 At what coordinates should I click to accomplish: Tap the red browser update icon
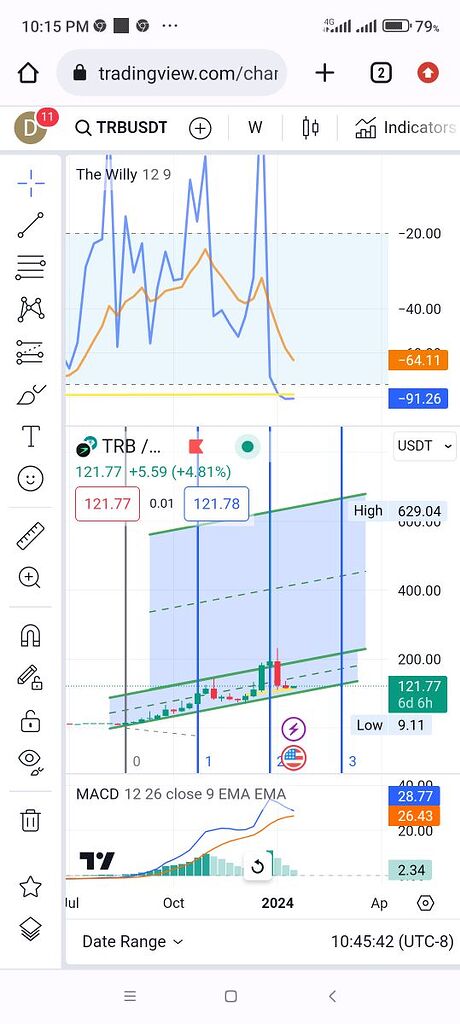(x=428, y=73)
